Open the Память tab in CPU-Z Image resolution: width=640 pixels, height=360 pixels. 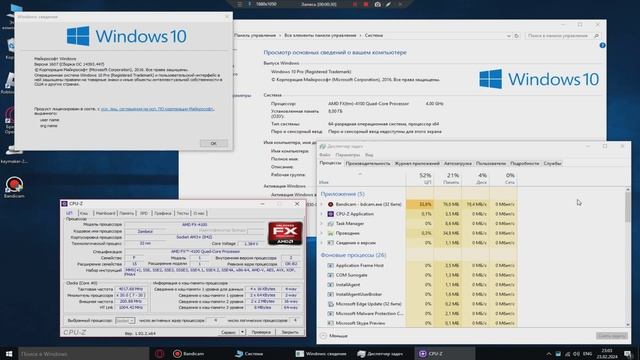127,213
